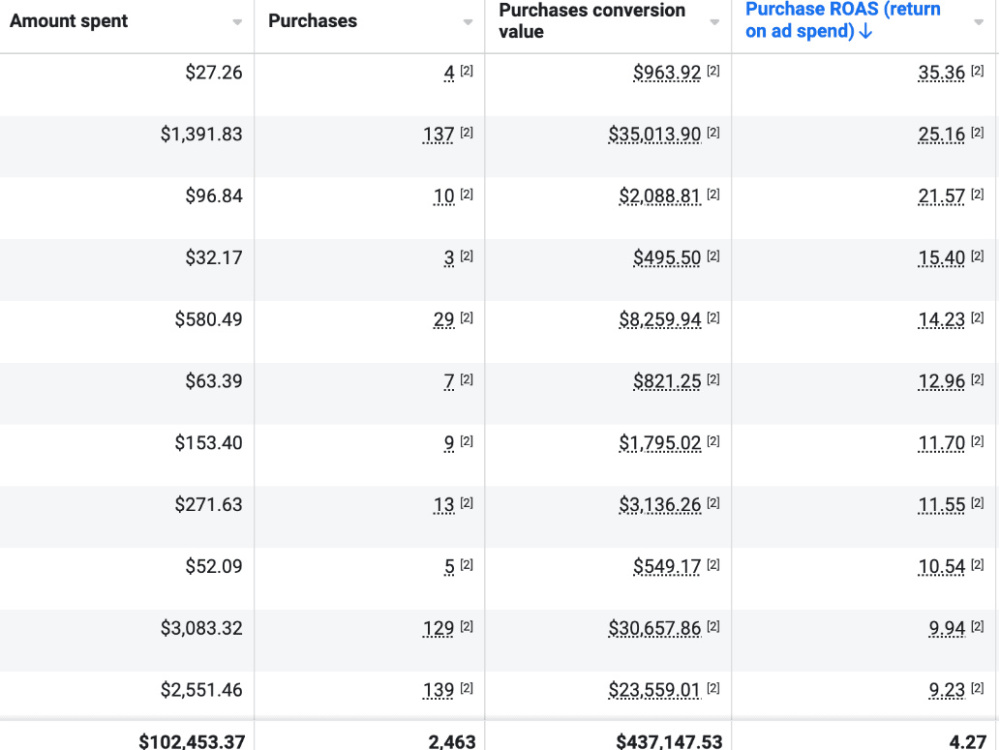Click the [2] footnote icon beside ROAS 35.36
Viewport: 1000px width, 750px height.
pos(977,71)
